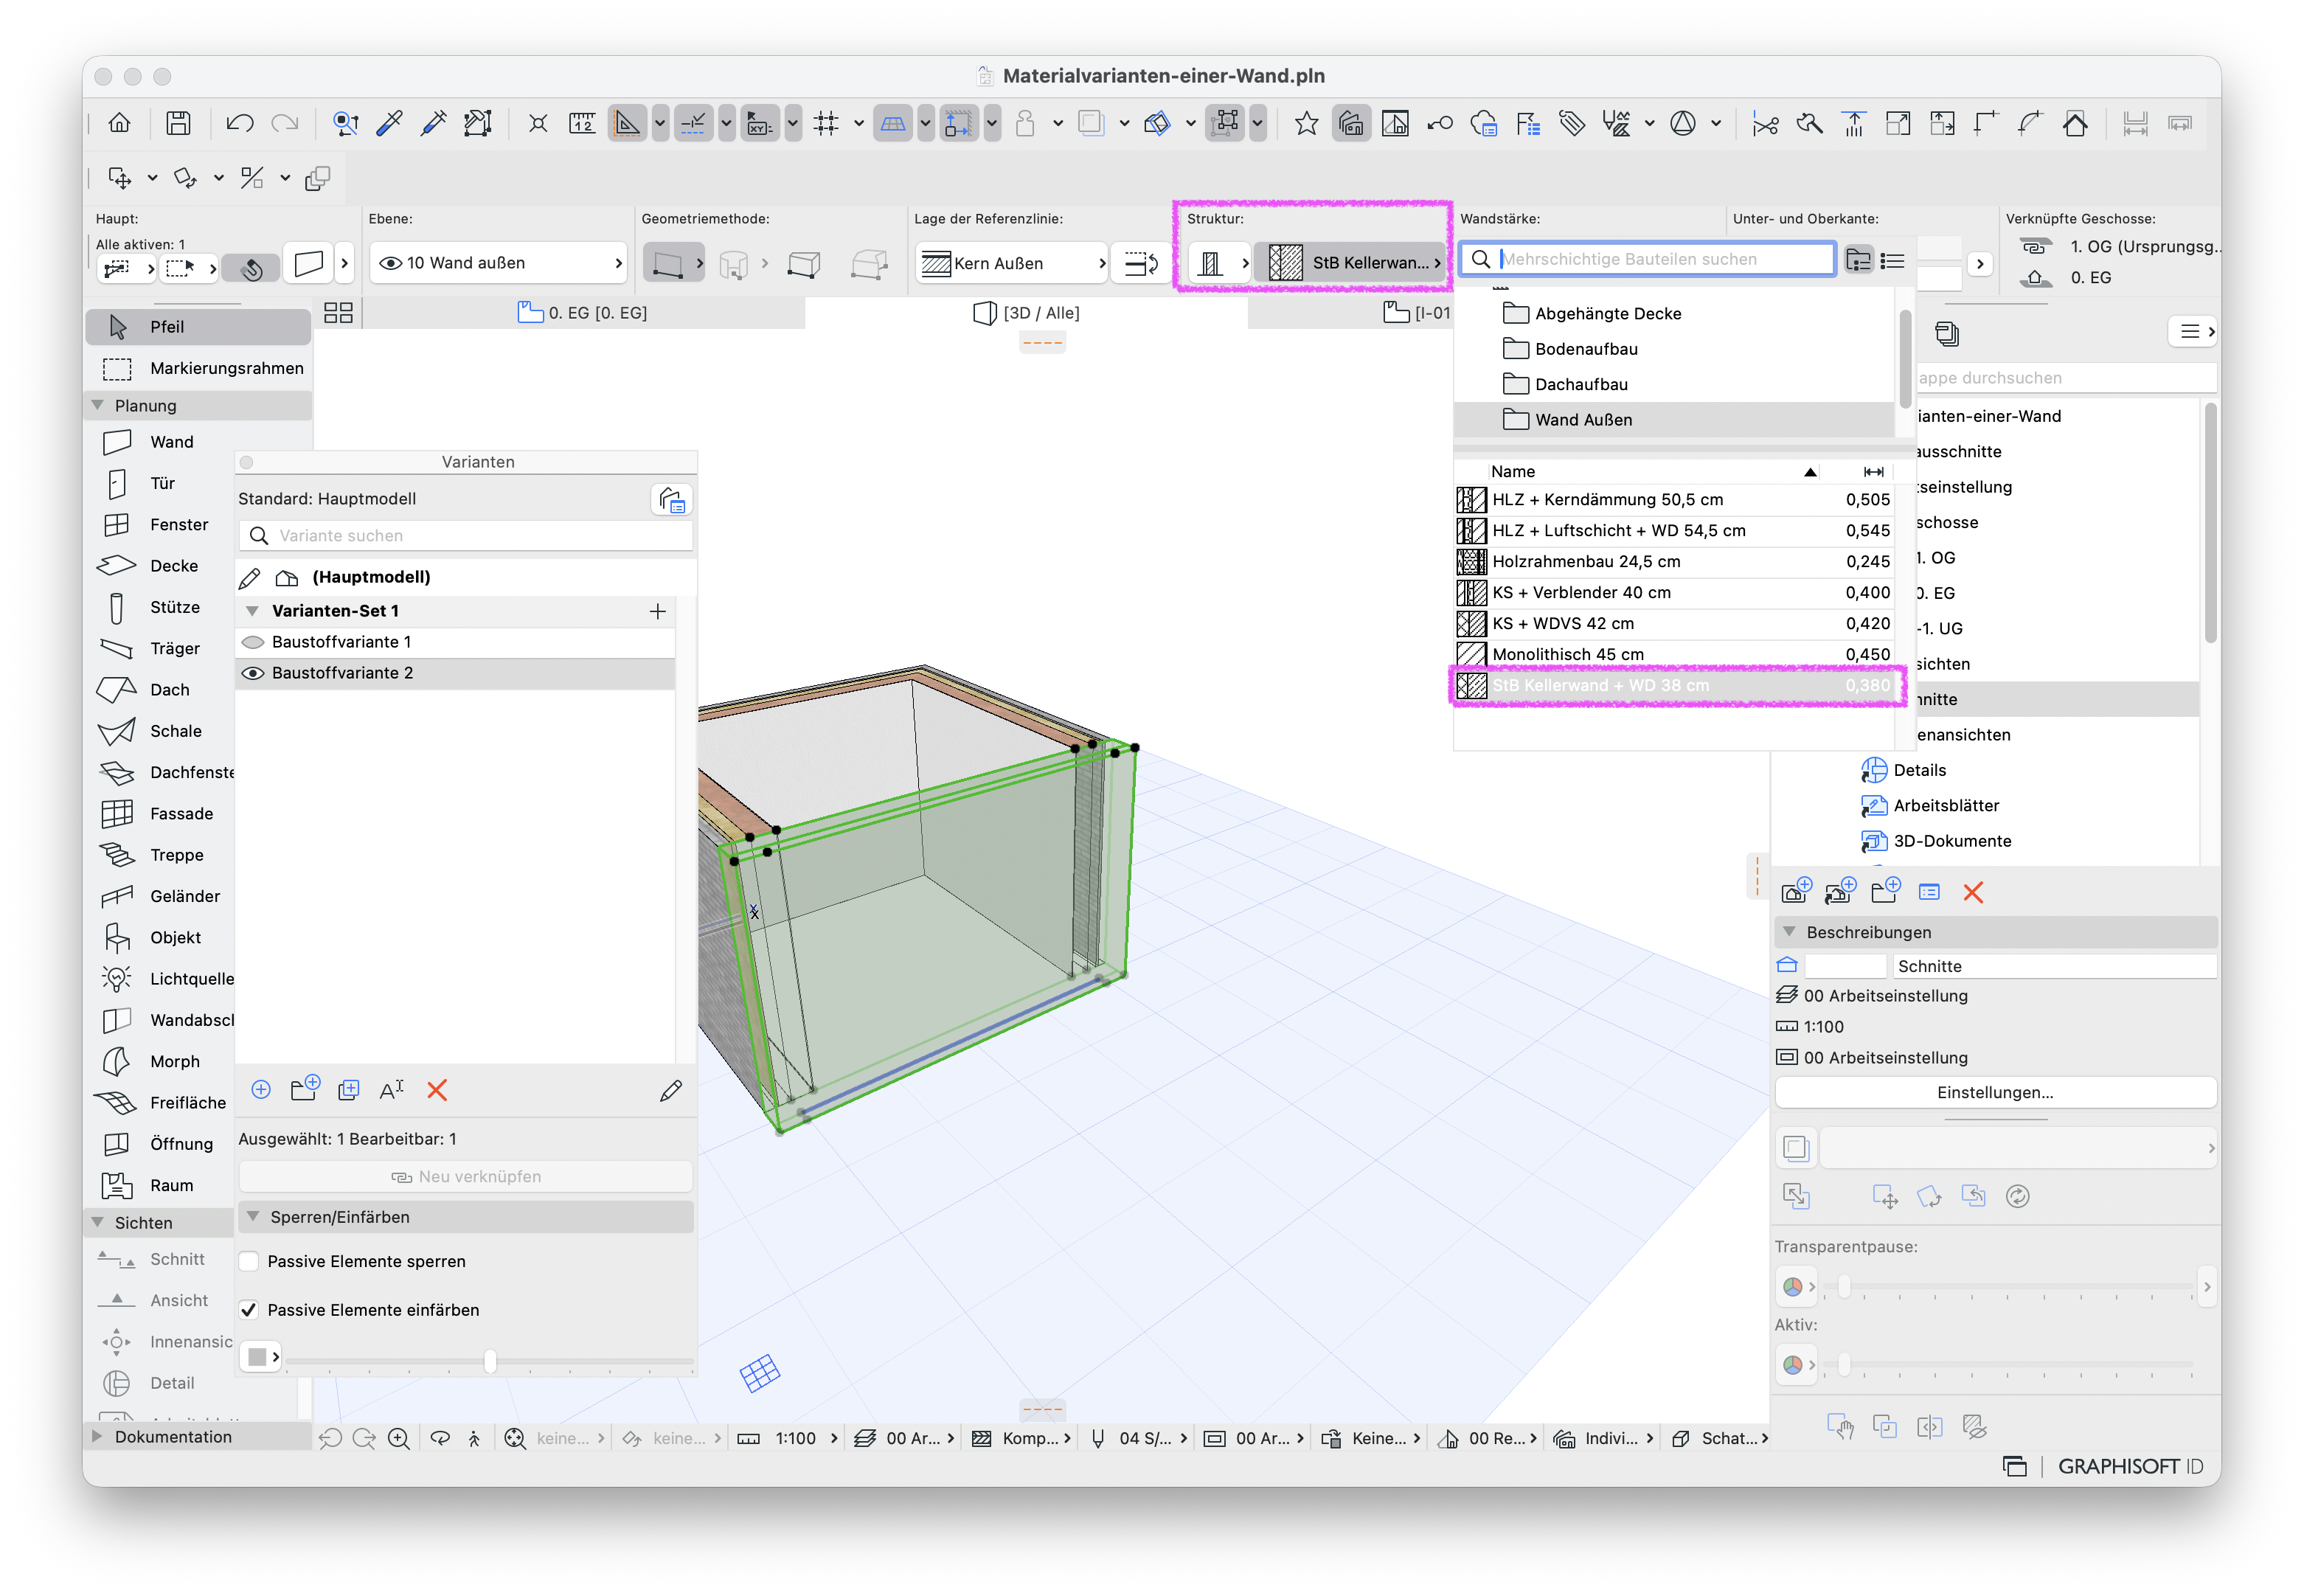The width and height of the screenshot is (2304, 1596).
Task: Click the Save icon in toolbar
Action: [x=178, y=123]
